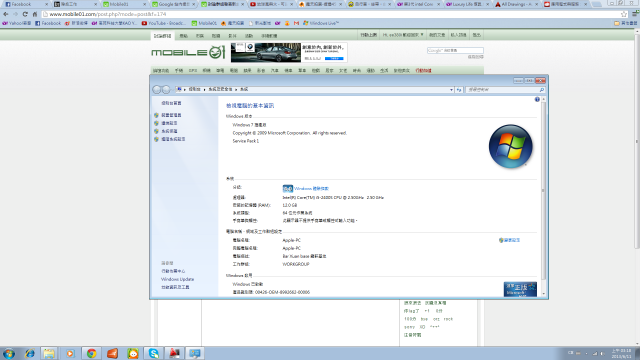Switch to the All Drawings browser tab
Screen dimensions: 640x360
click(516, 4)
